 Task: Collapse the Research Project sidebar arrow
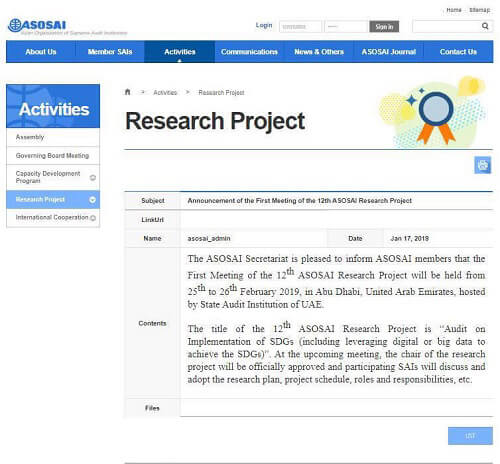(x=93, y=200)
